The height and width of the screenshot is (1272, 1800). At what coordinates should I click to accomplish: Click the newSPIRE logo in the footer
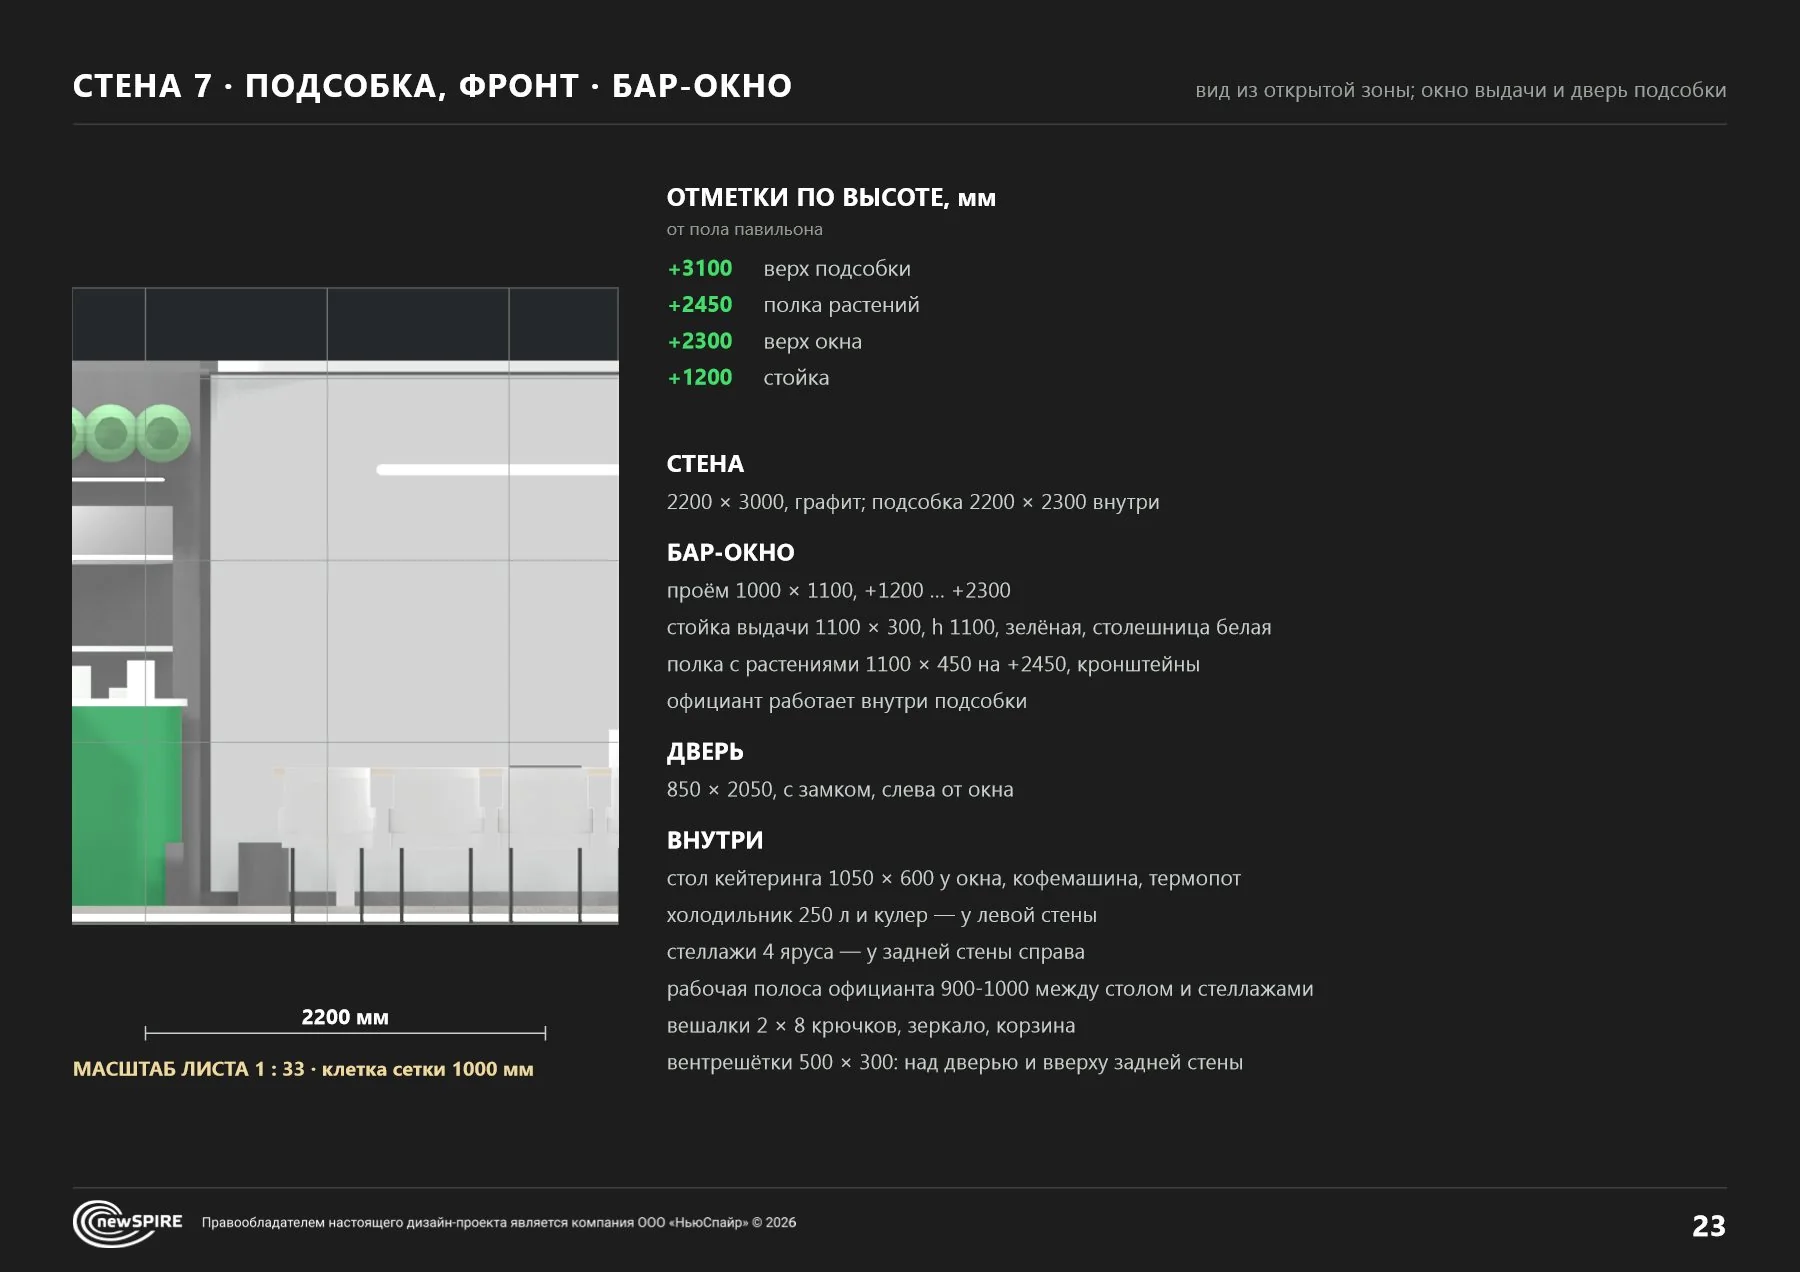coord(128,1223)
